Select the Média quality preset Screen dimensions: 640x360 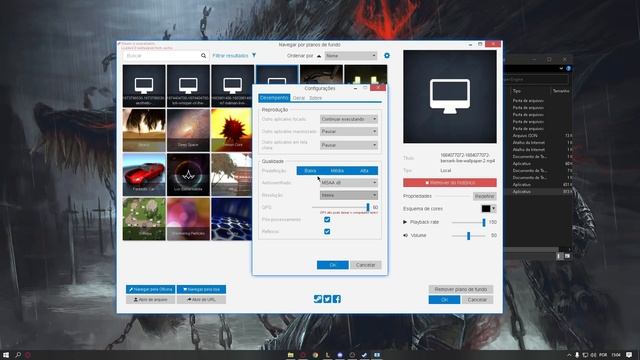pyautogui.click(x=337, y=171)
